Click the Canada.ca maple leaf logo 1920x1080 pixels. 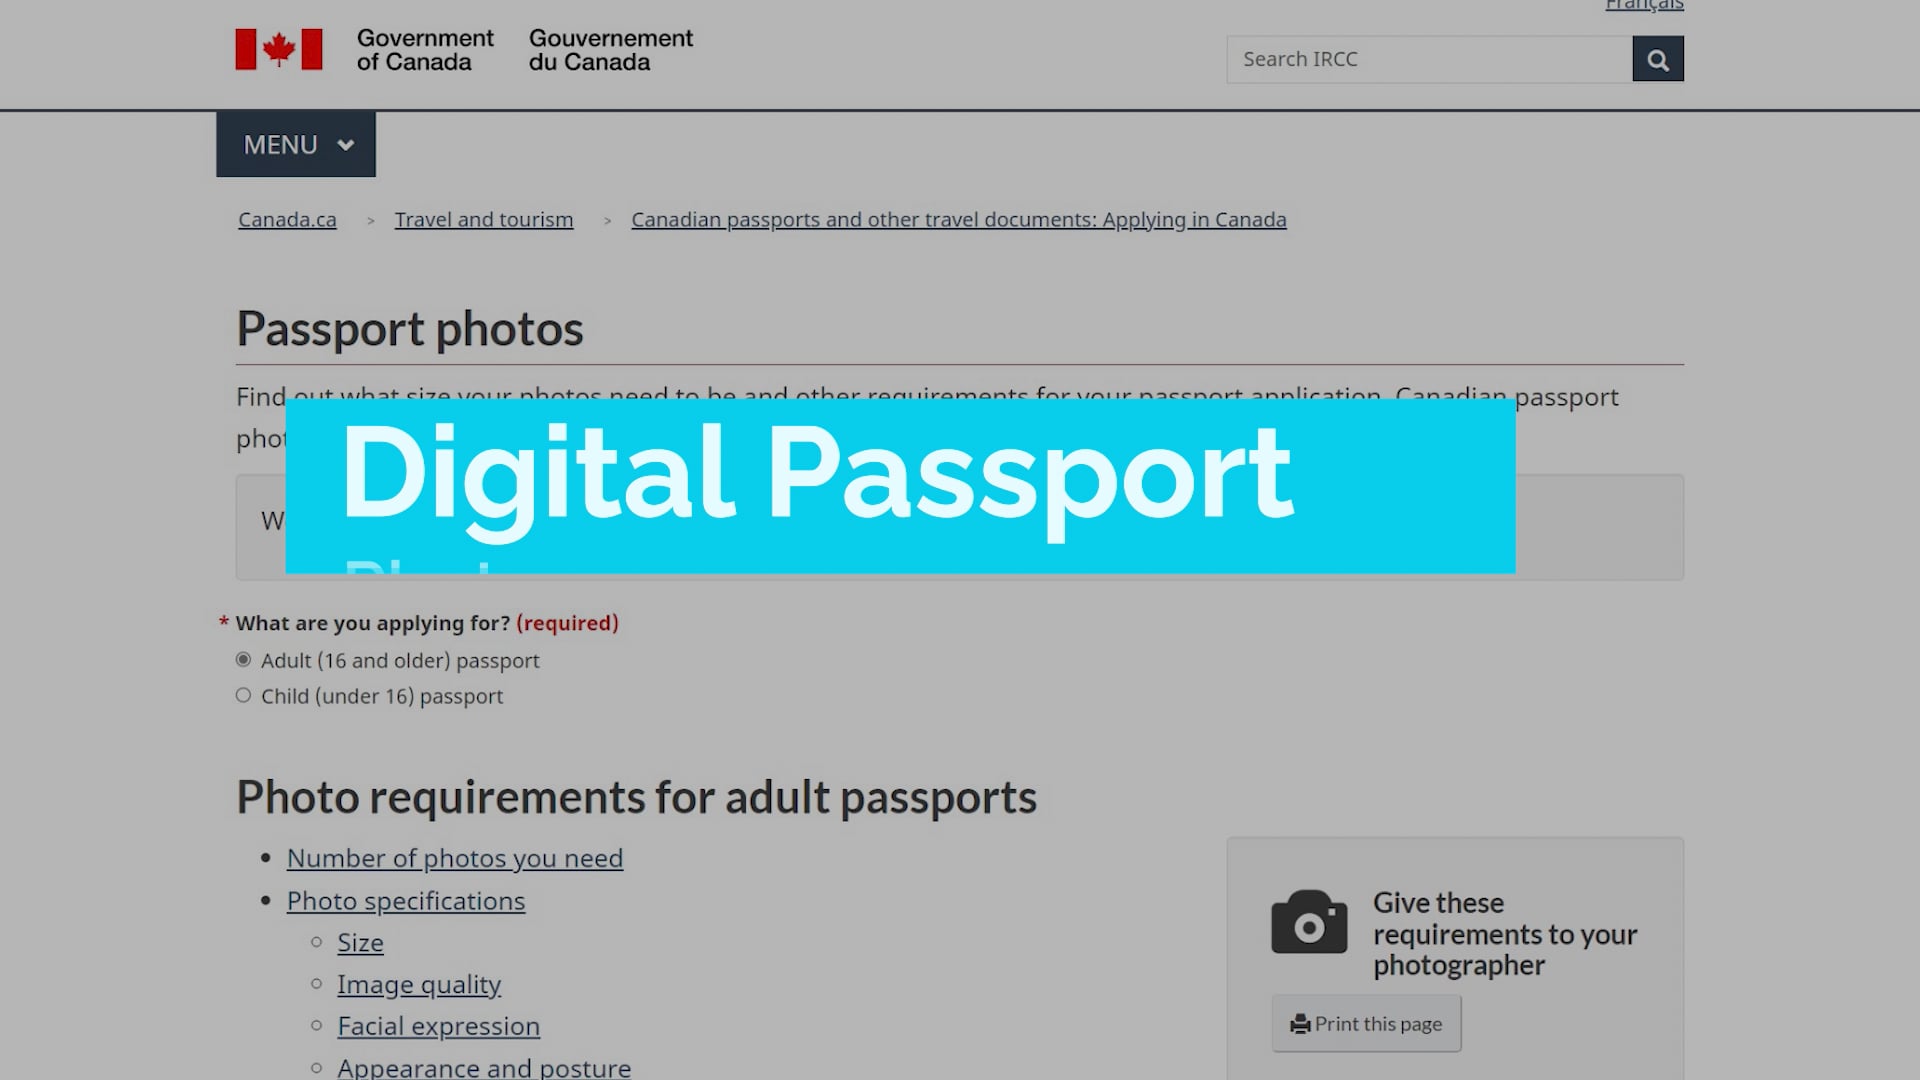point(277,50)
